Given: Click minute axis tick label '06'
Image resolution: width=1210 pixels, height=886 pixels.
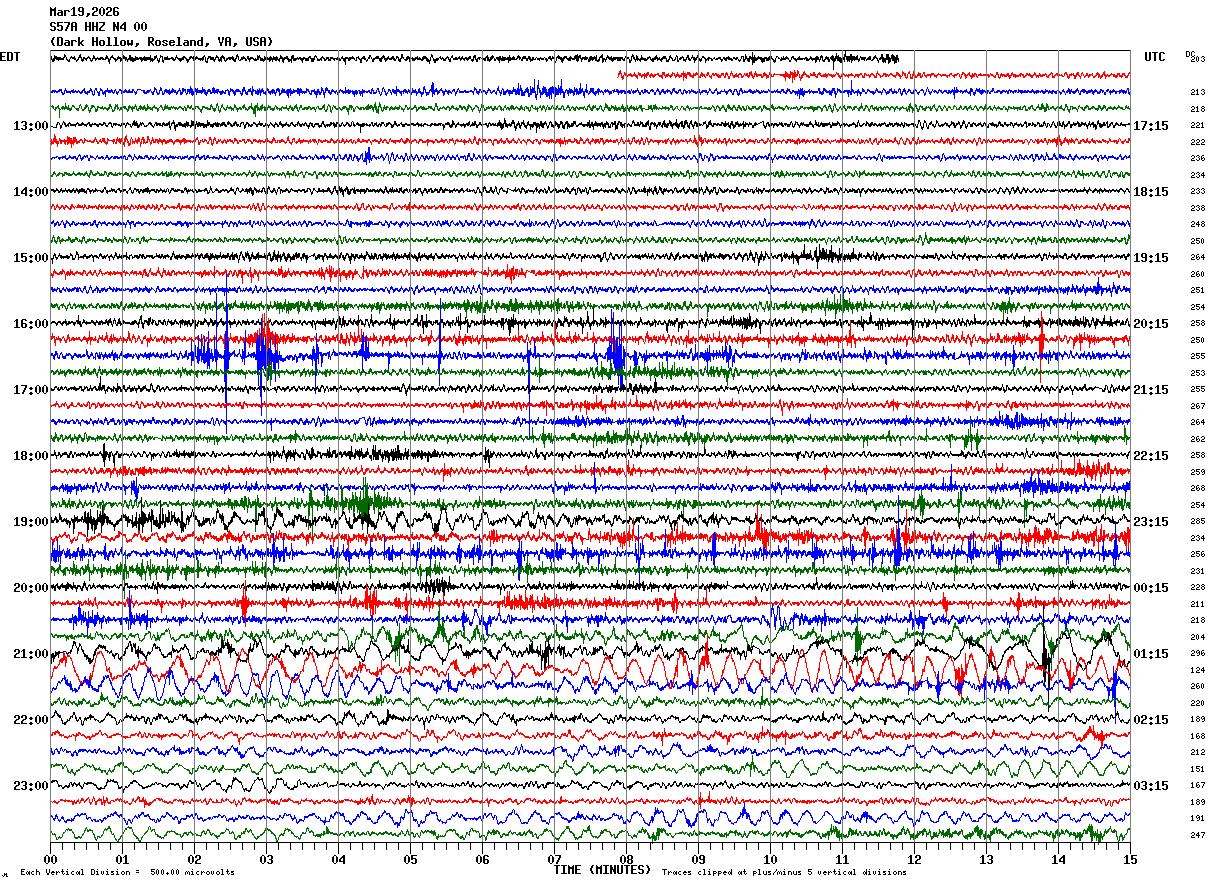Looking at the screenshot, I should point(482,859).
